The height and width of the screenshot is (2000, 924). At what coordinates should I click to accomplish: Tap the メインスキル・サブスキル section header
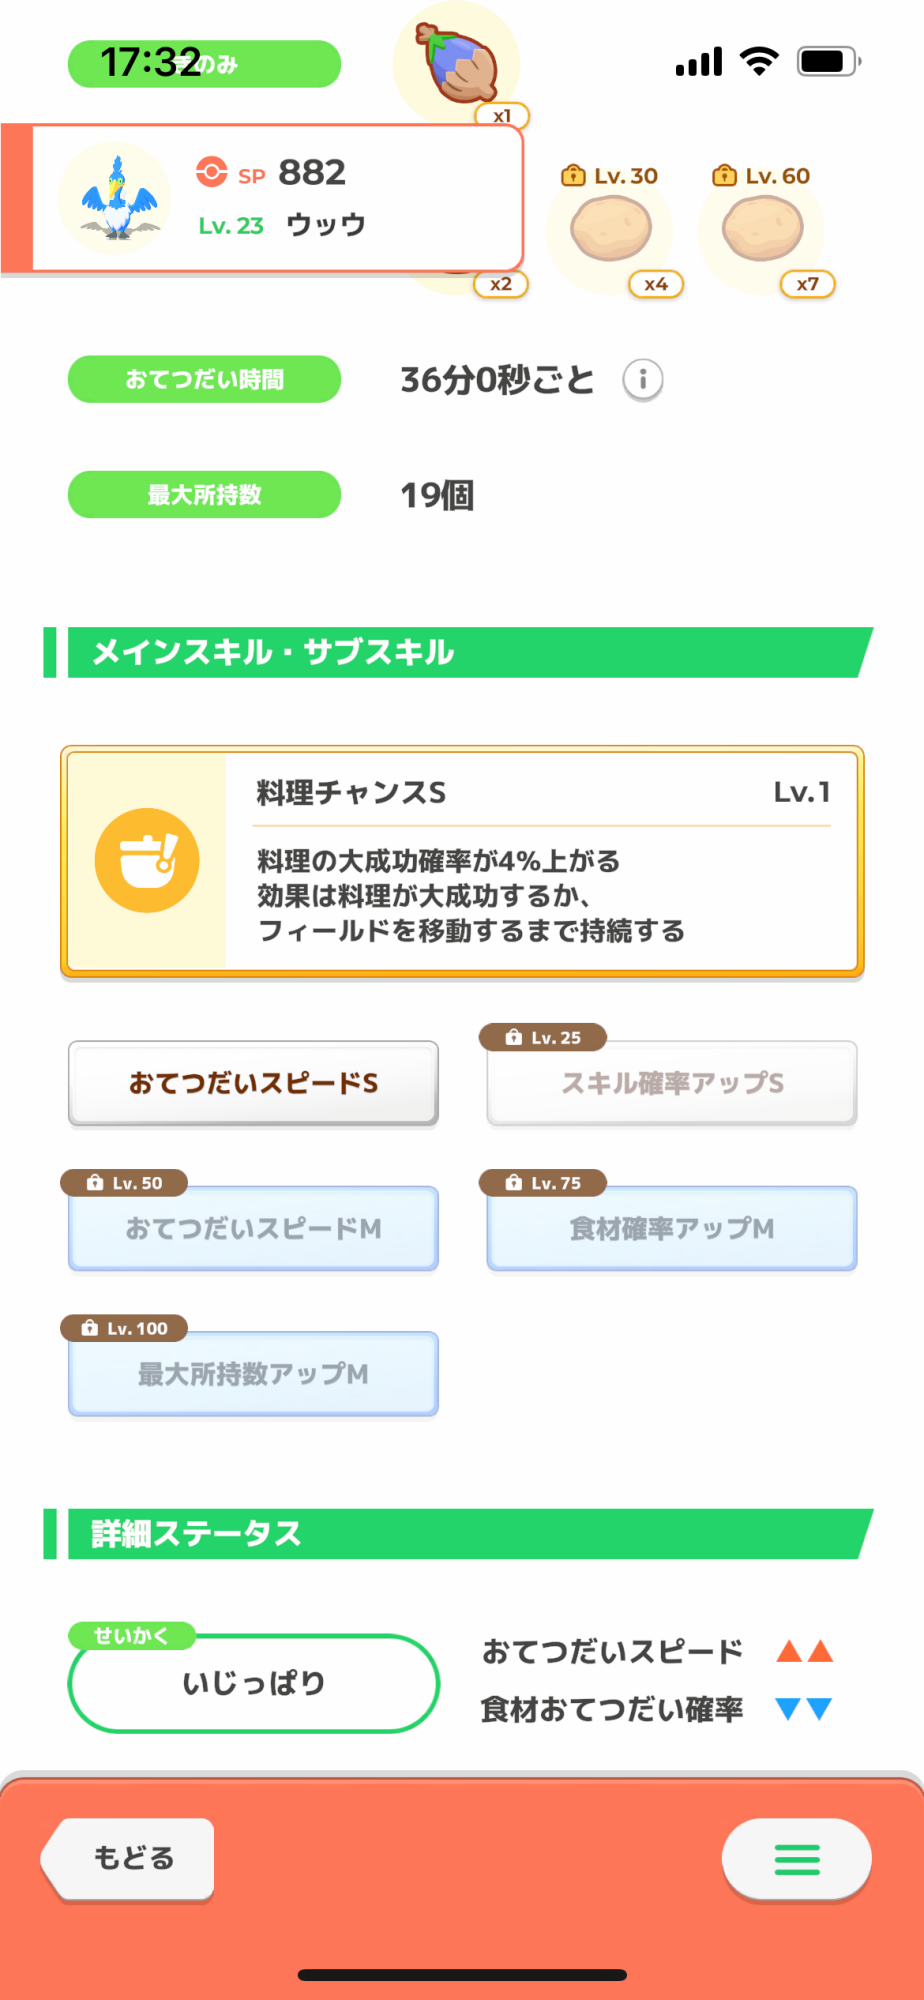click(460, 653)
